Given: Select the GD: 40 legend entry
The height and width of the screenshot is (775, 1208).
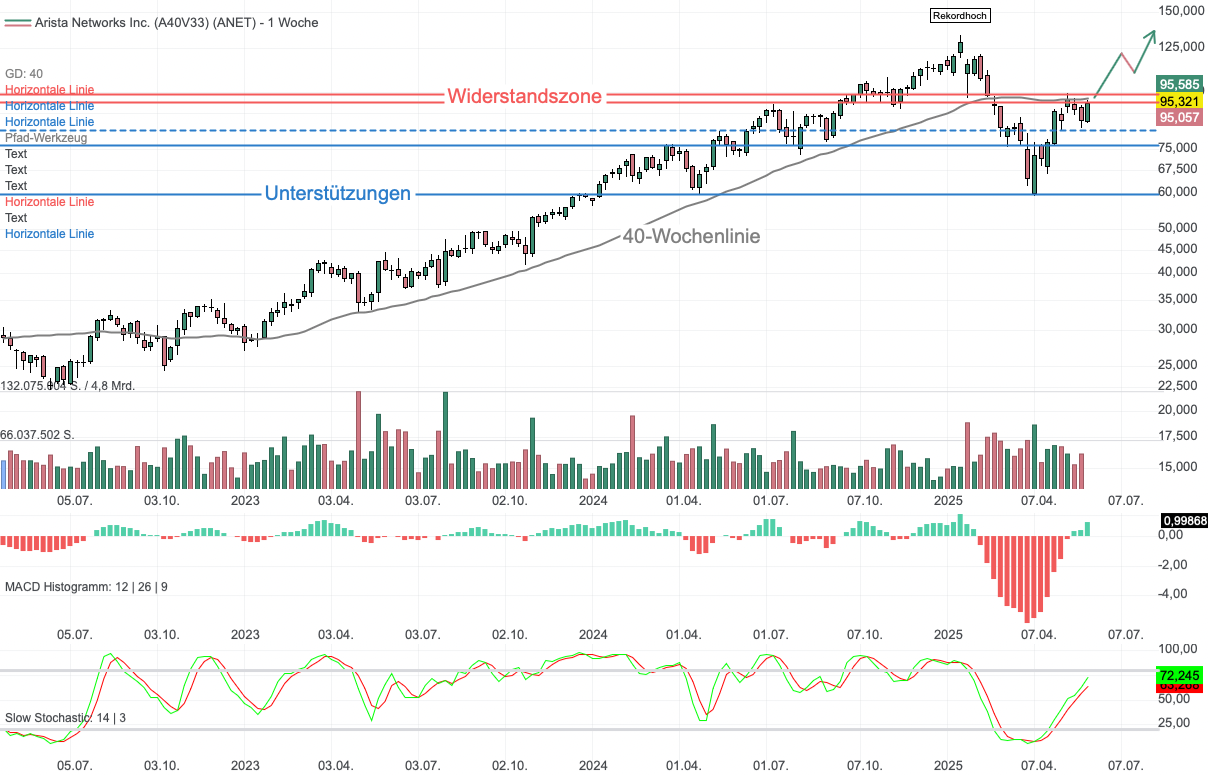Looking at the screenshot, I should coord(24,74).
